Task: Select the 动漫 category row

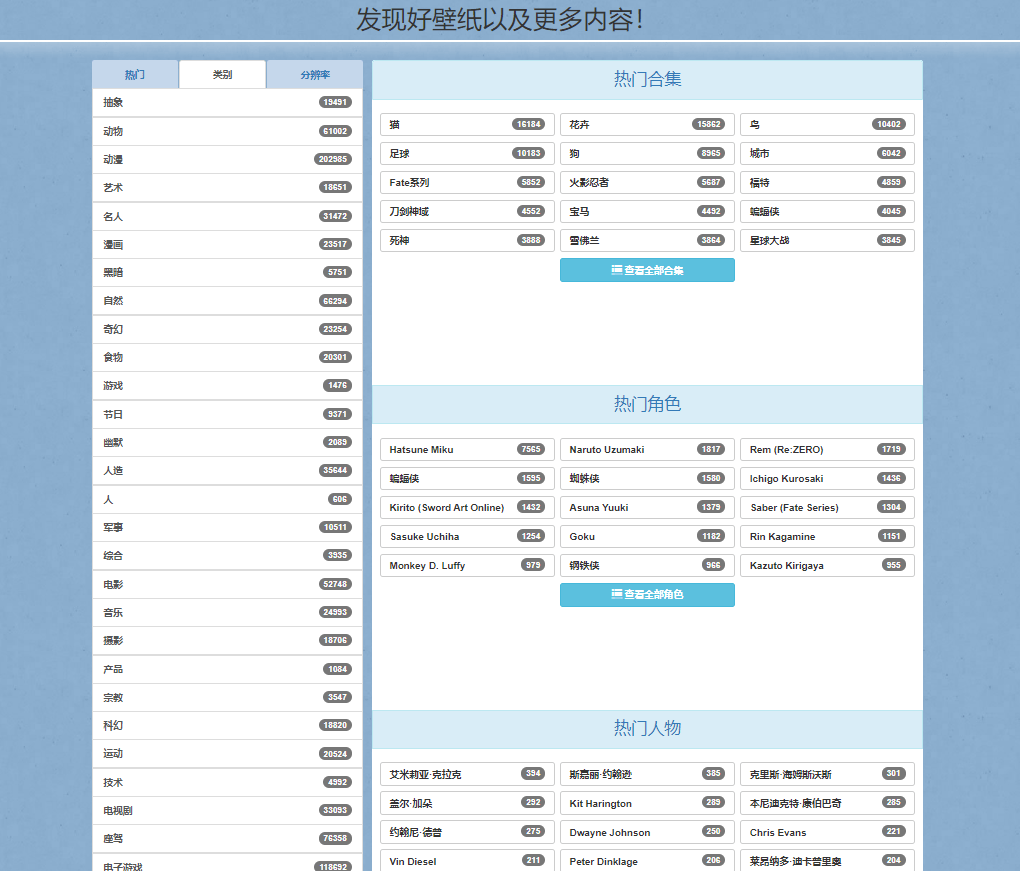Action: pyautogui.click(x=227, y=159)
